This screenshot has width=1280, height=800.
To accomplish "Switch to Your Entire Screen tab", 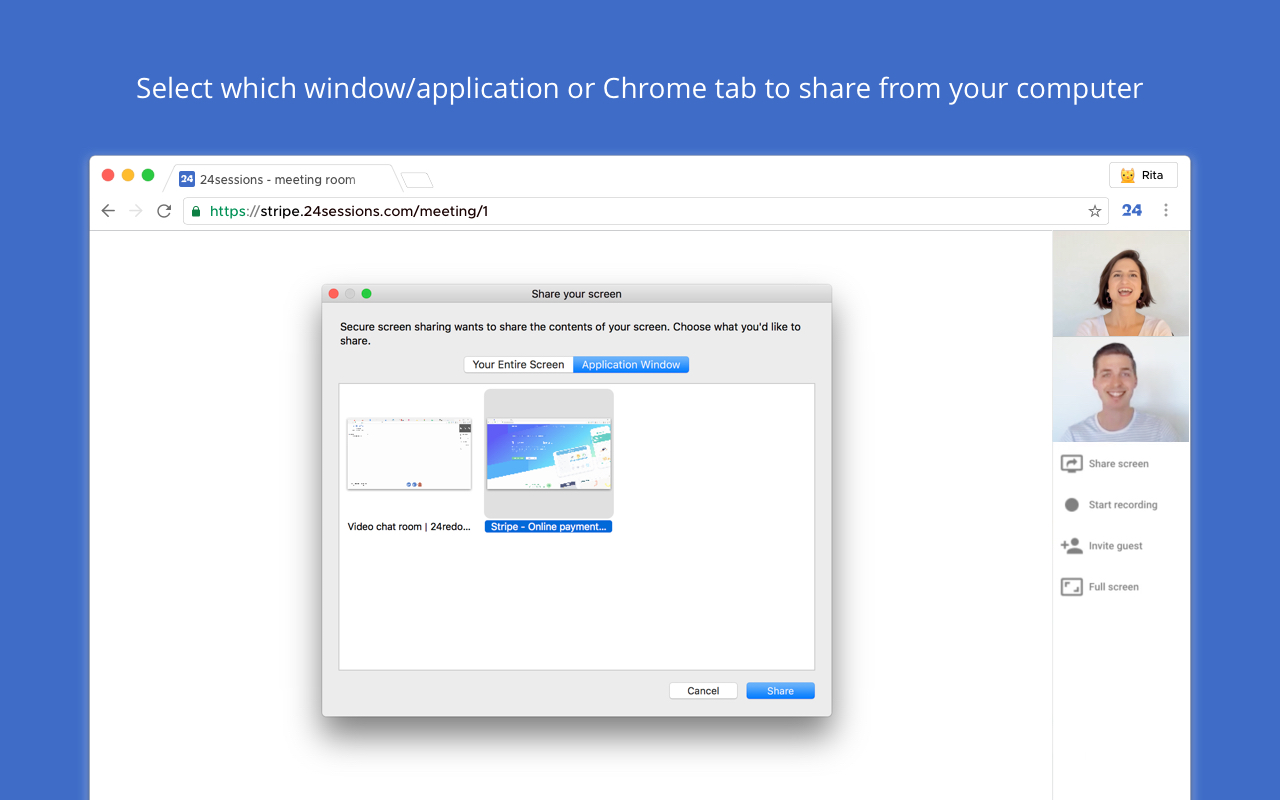I will (x=518, y=365).
